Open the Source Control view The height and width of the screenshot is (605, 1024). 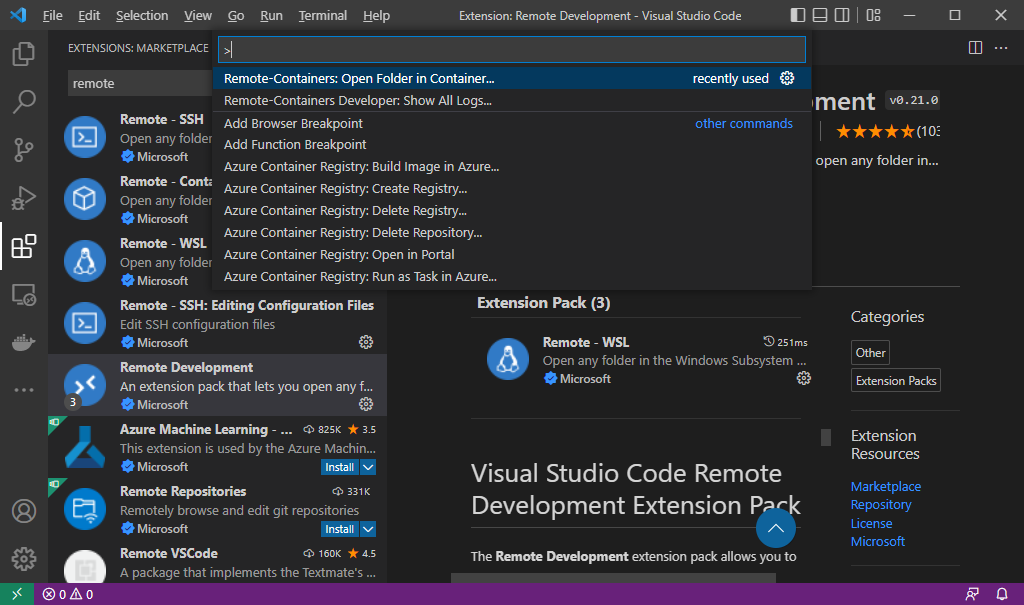(x=24, y=150)
